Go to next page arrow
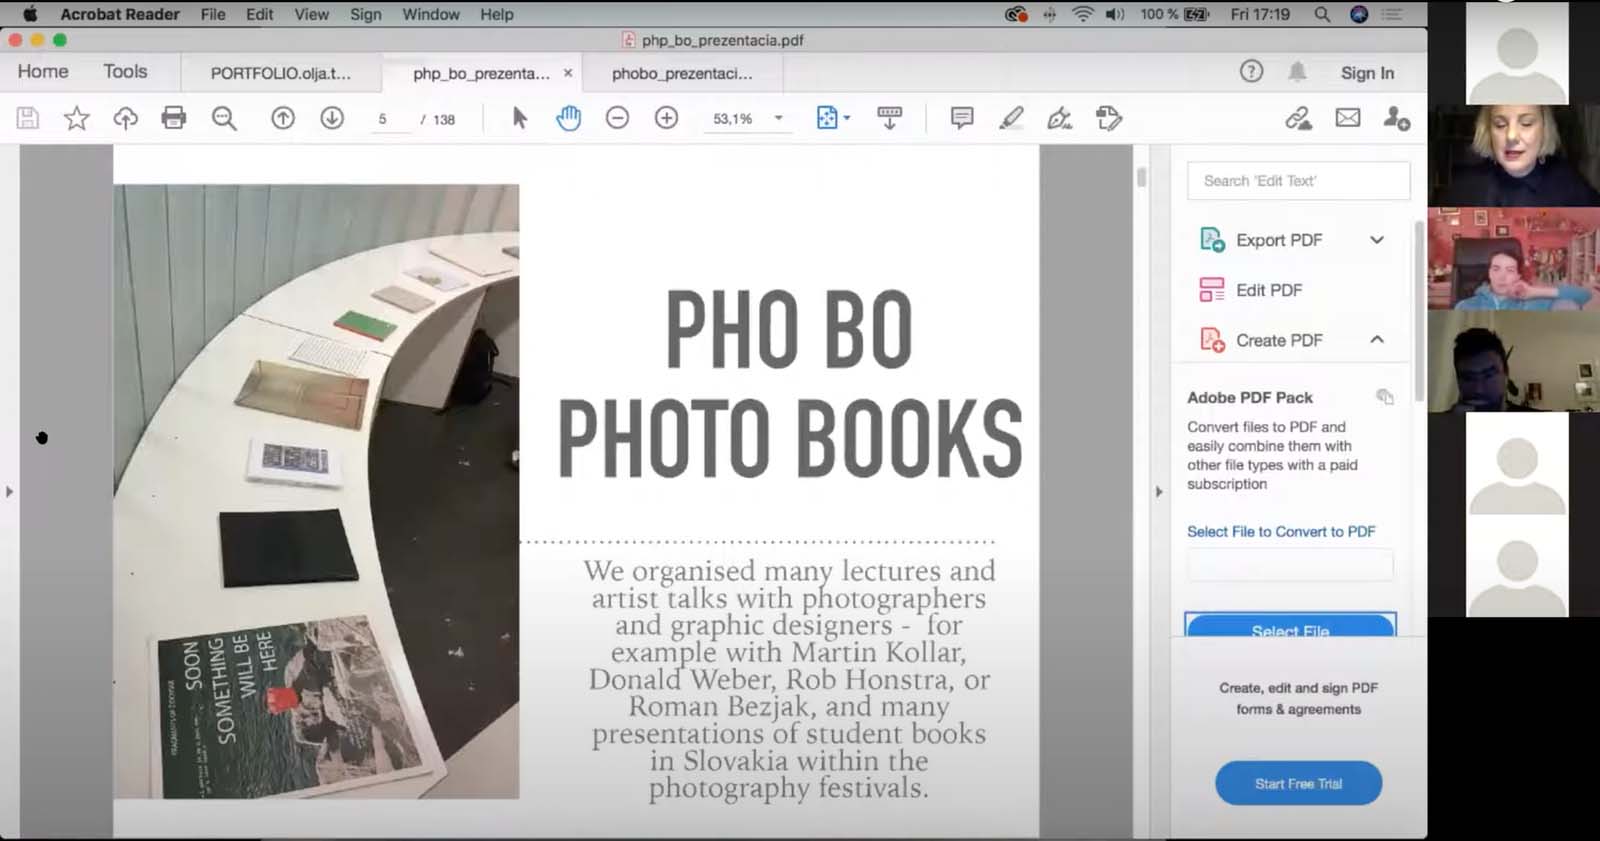 click(332, 118)
